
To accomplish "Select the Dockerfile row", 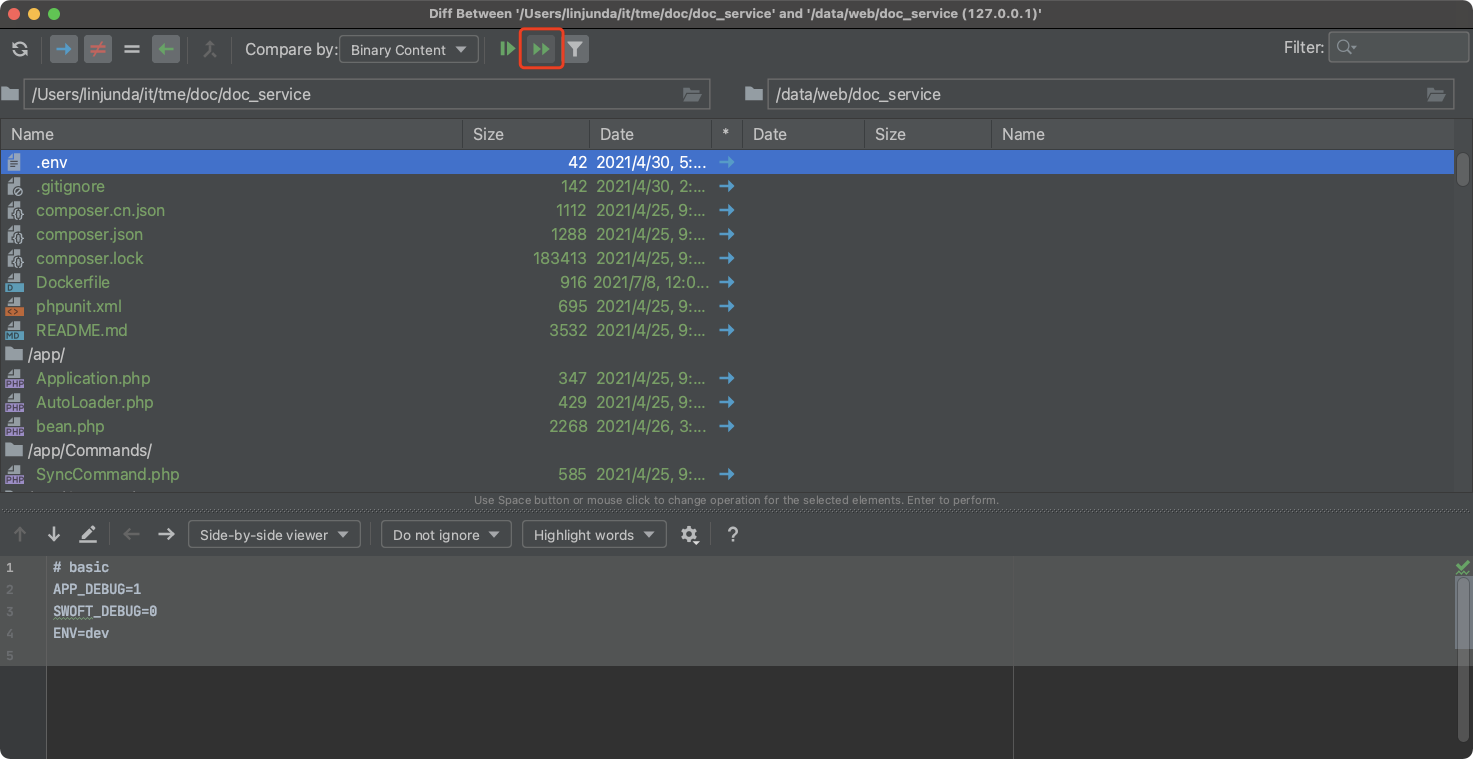I will point(727,282).
